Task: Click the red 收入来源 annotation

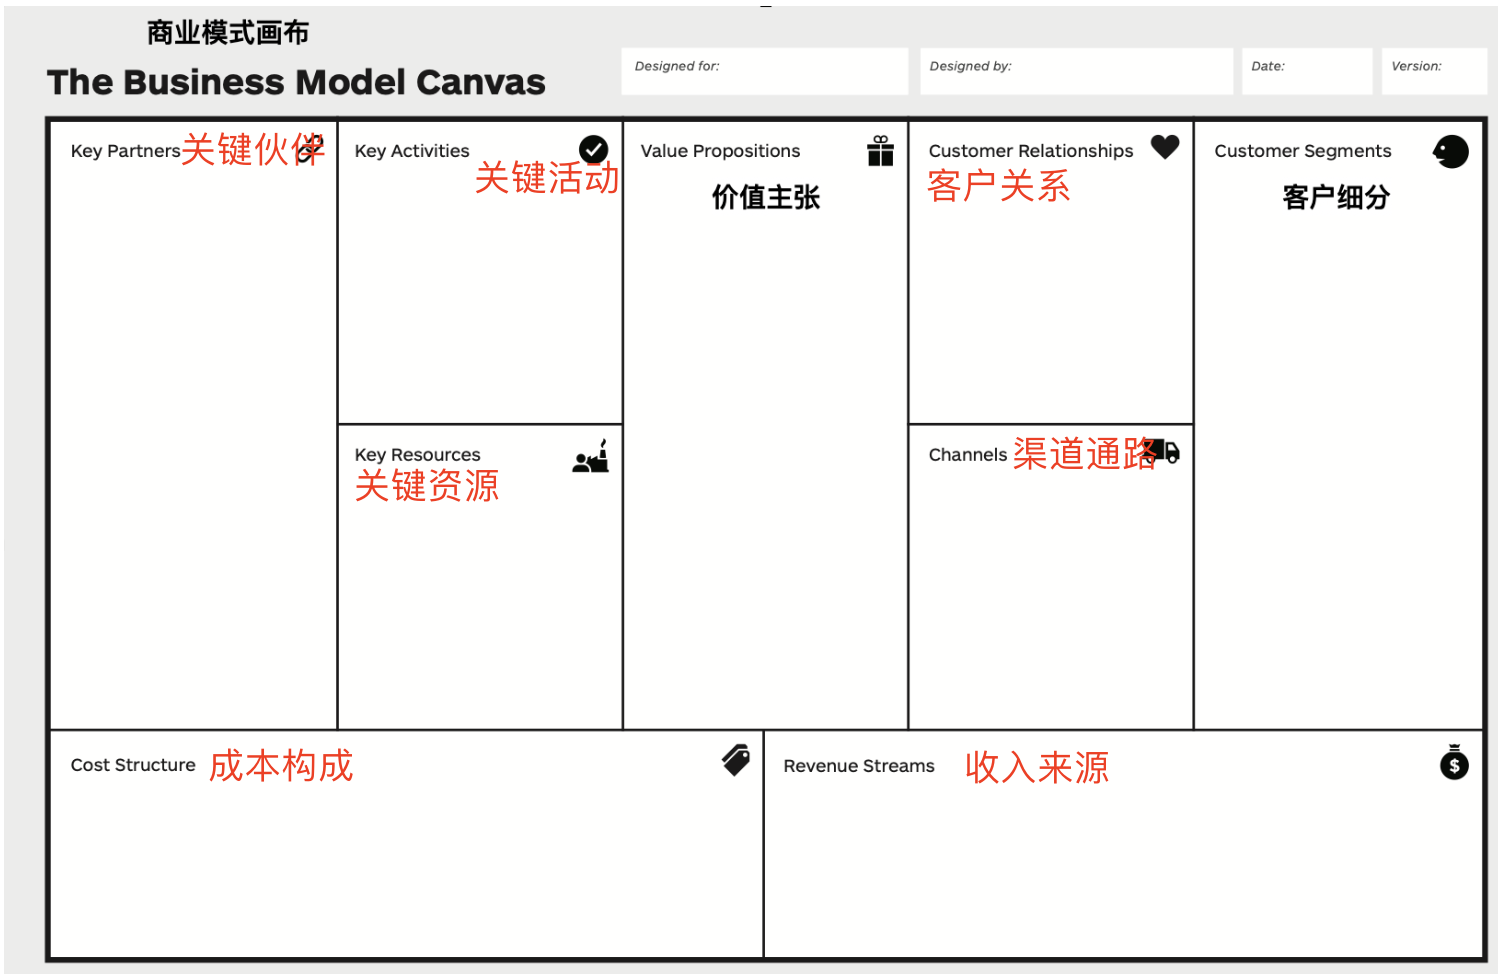Action: (1037, 768)
